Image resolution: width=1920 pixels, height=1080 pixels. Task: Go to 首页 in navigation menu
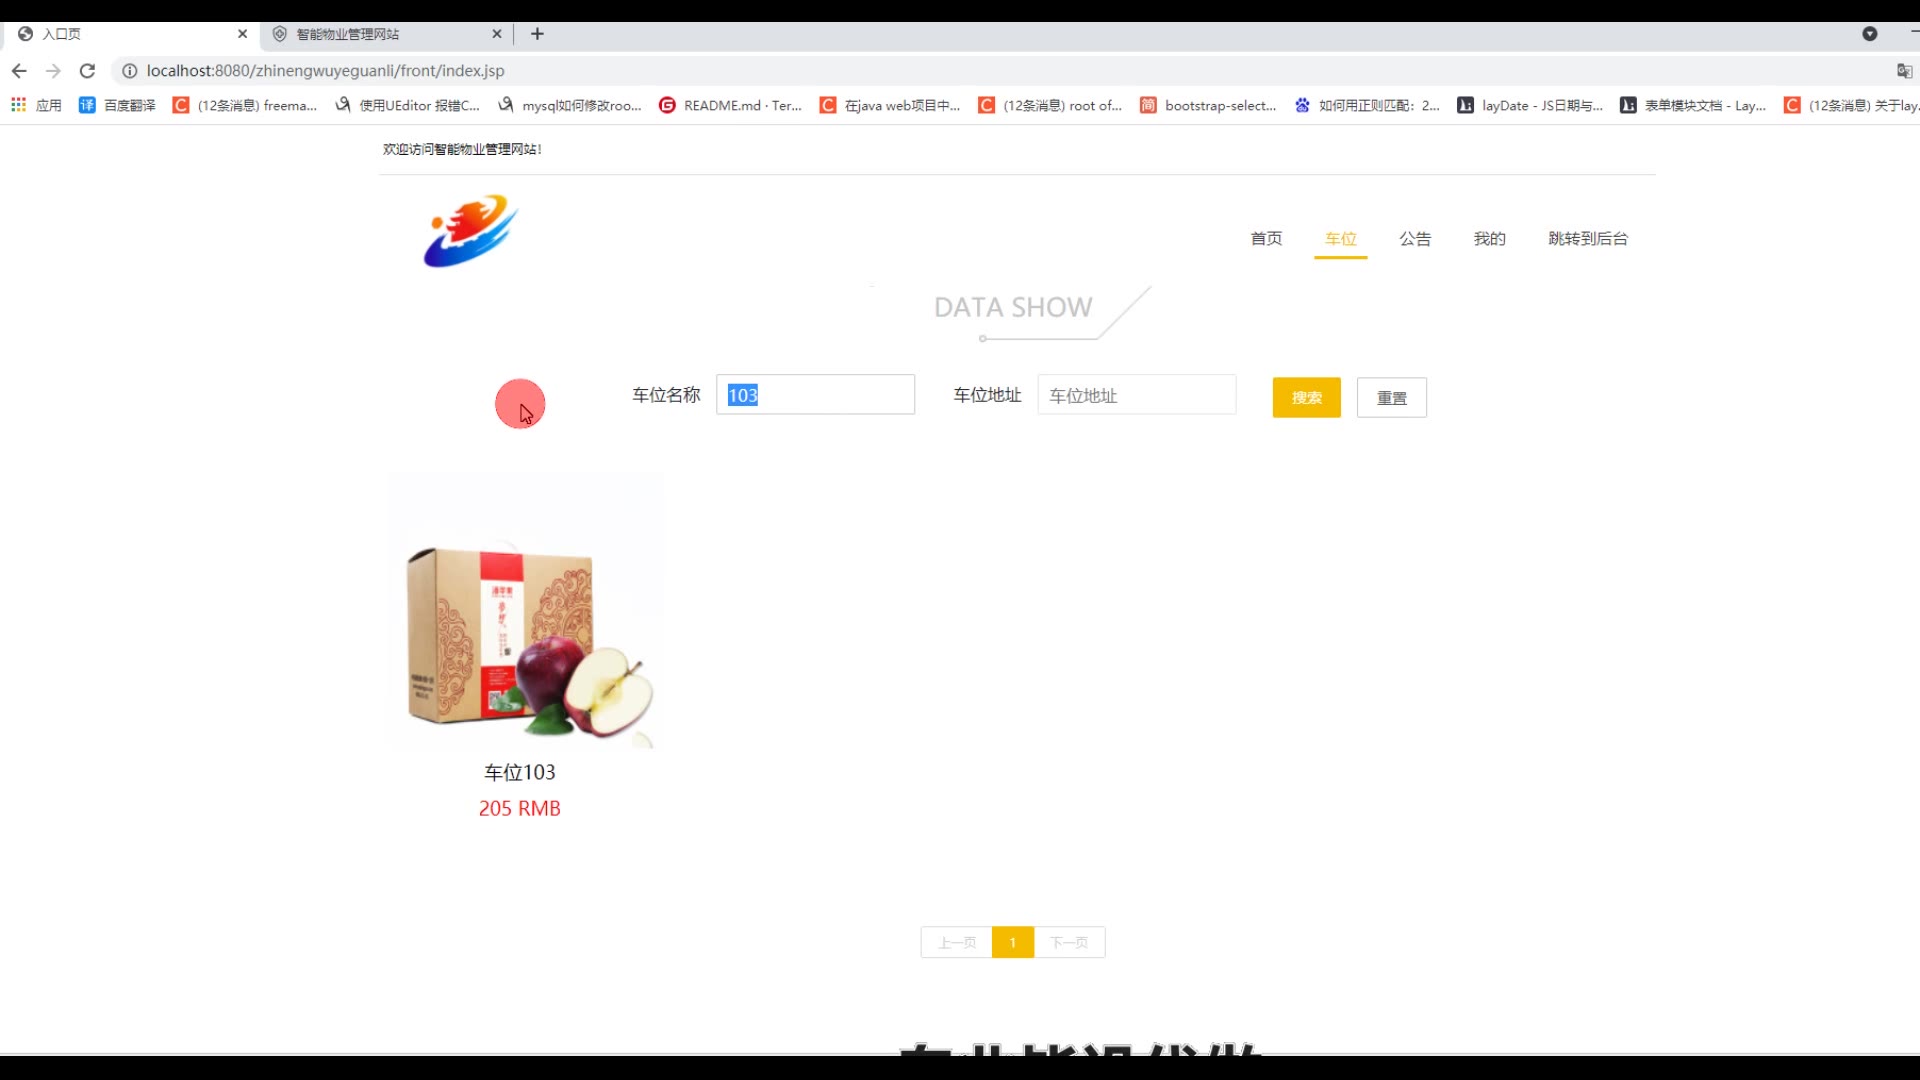click(1266, 239)
